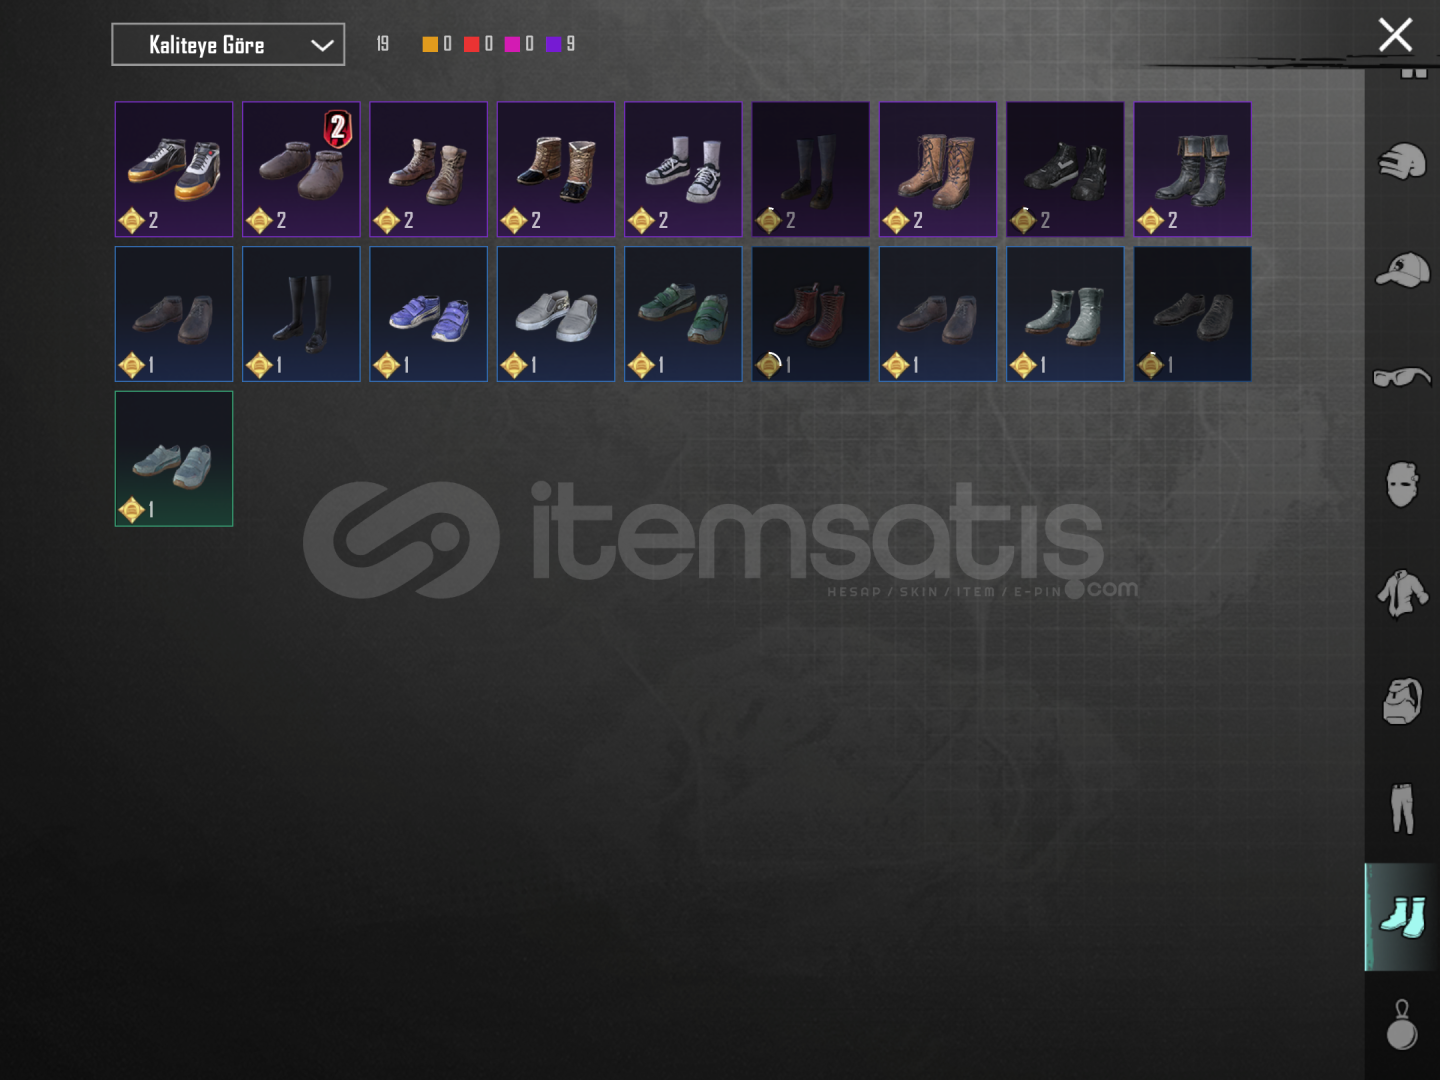The height and width of the screenshot is (1080, 1440).
Task: Click the orange quality filter swatch
Action: tap(430, 44)
